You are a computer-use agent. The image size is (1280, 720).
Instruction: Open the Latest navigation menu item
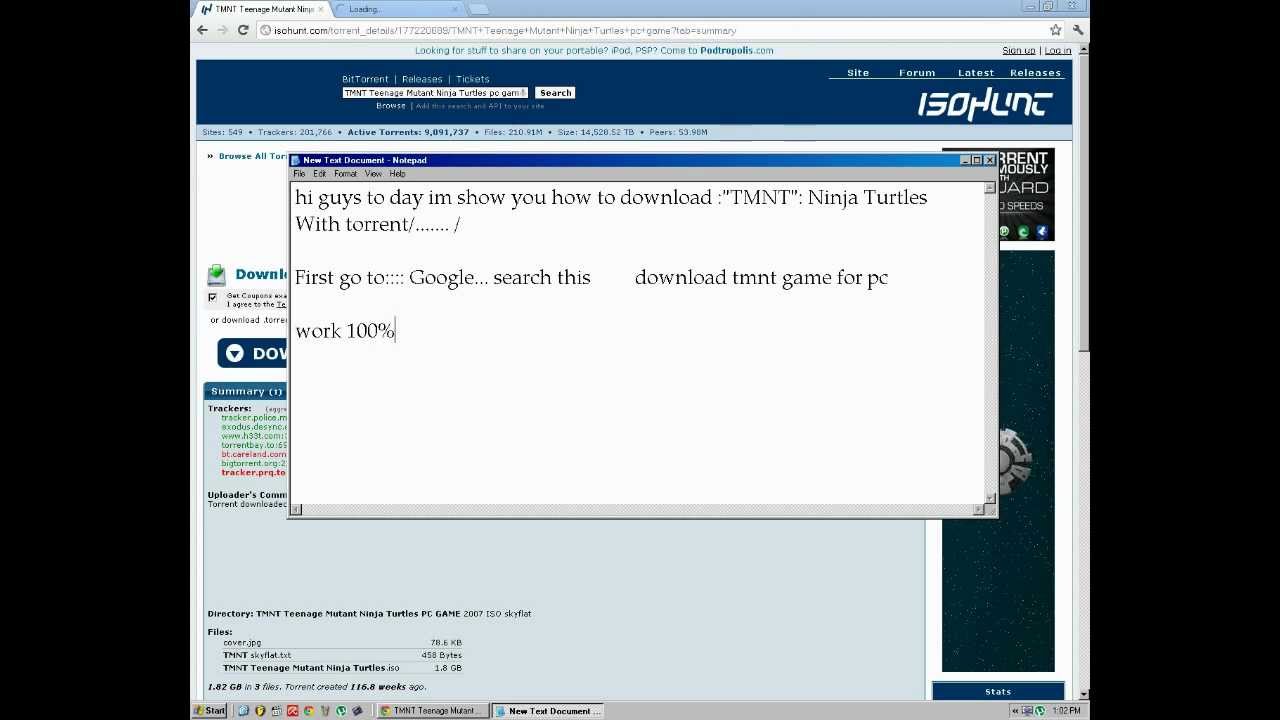tap(976, 73)
